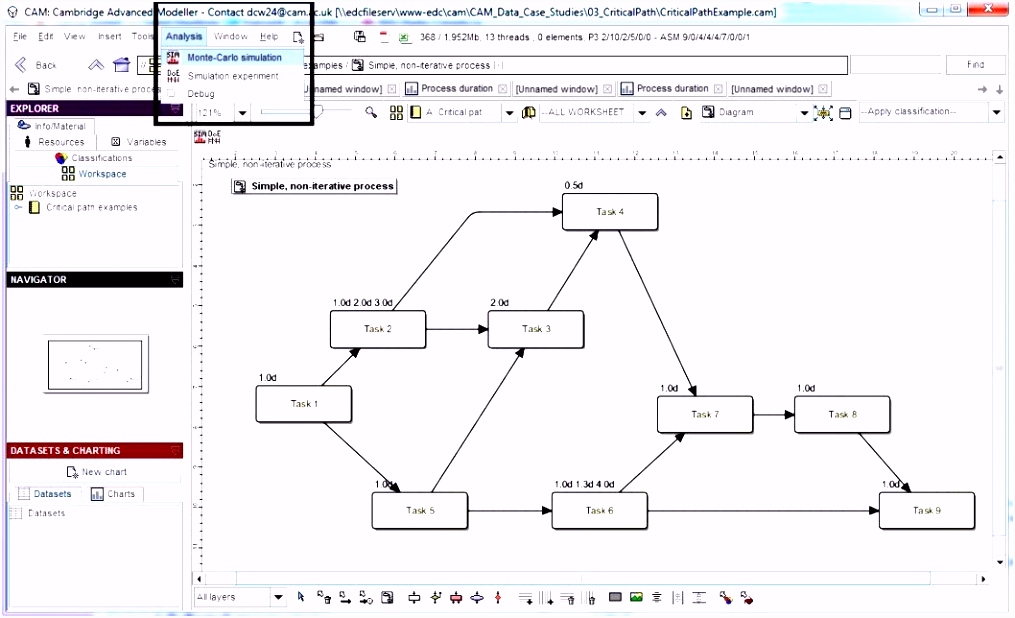
Task: Open the File menu
Action: pos(20,36)
